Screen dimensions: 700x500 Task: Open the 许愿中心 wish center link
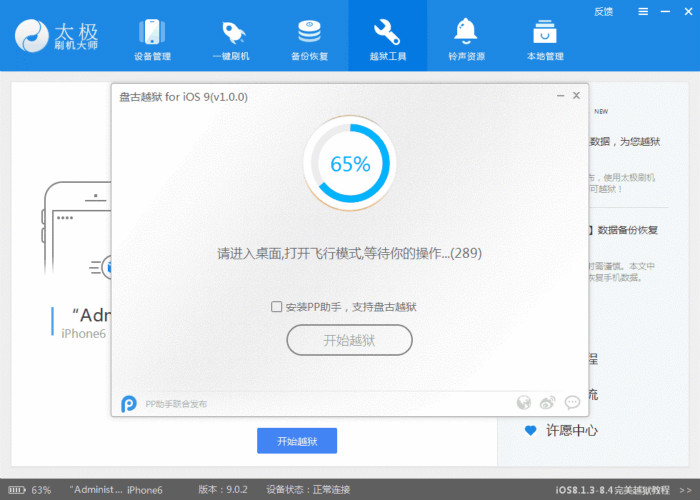[x=572, y=430]
